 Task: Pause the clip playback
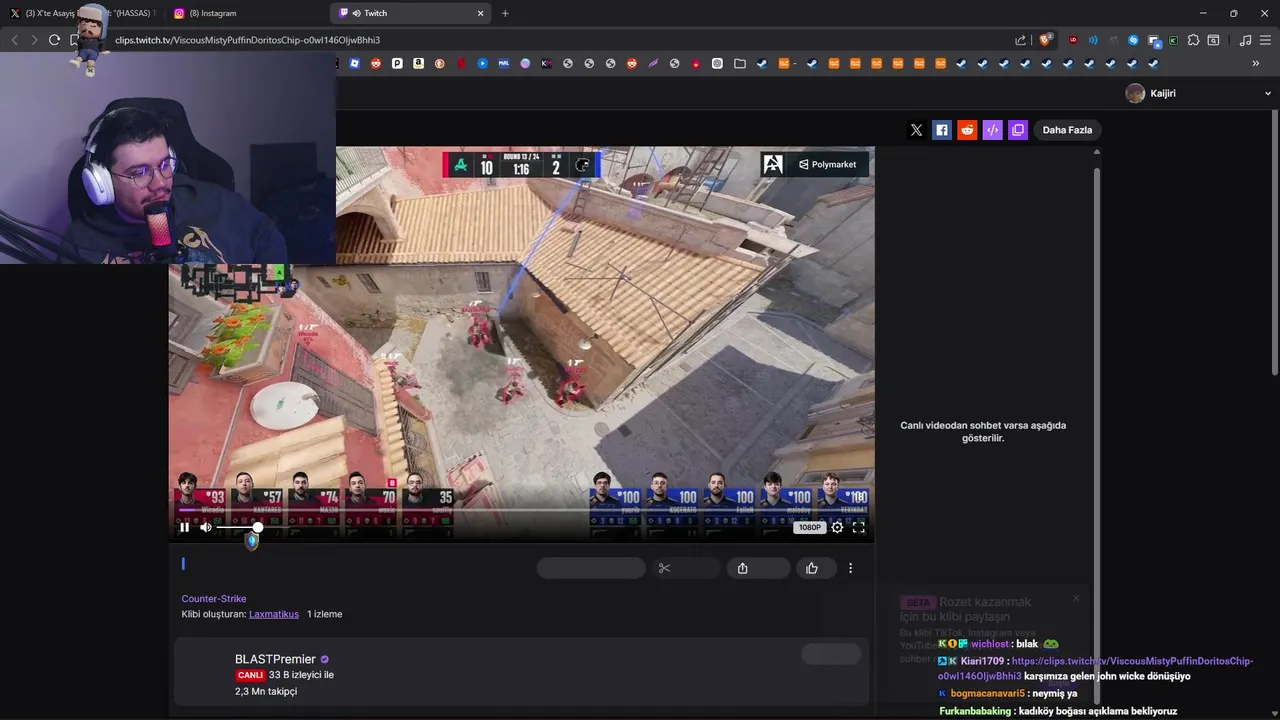point(184,527)
